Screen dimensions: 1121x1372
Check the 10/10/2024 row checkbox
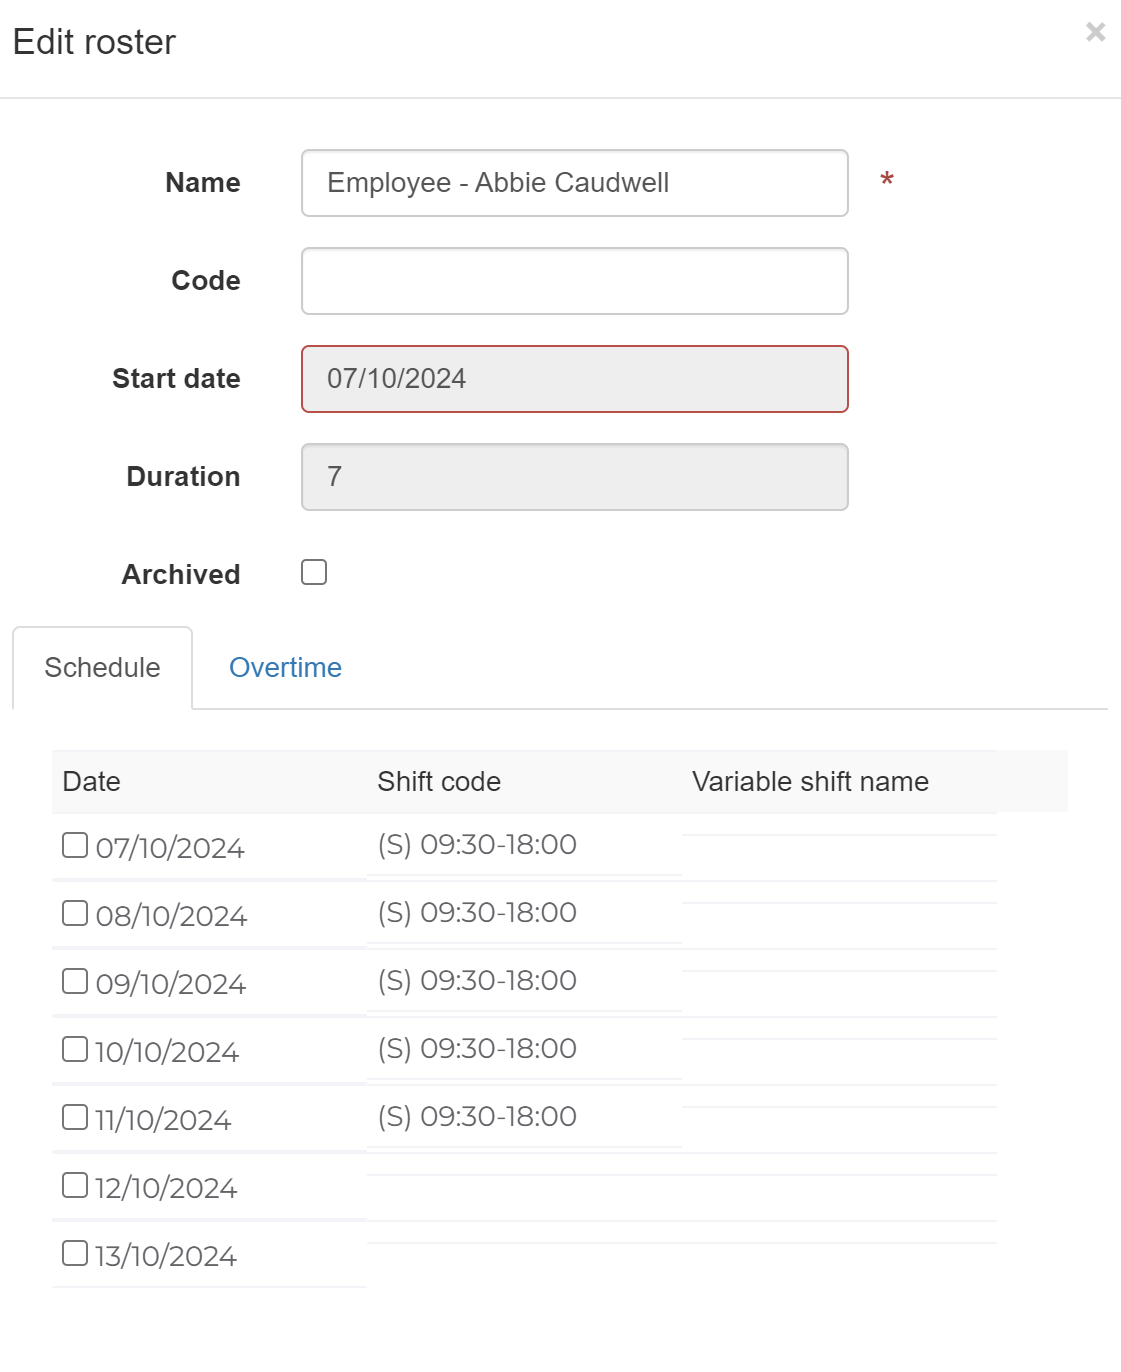tap(75, 1049)
